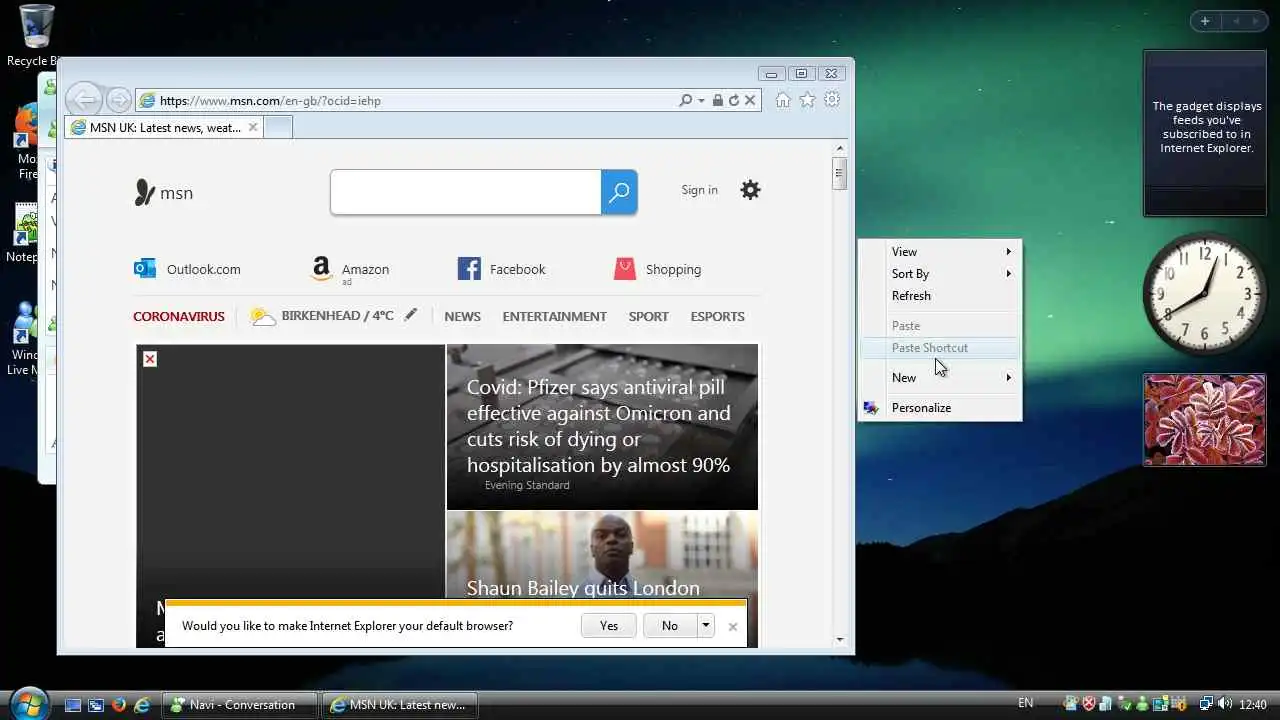Open the IE Tools gear menu

point(832,99)
